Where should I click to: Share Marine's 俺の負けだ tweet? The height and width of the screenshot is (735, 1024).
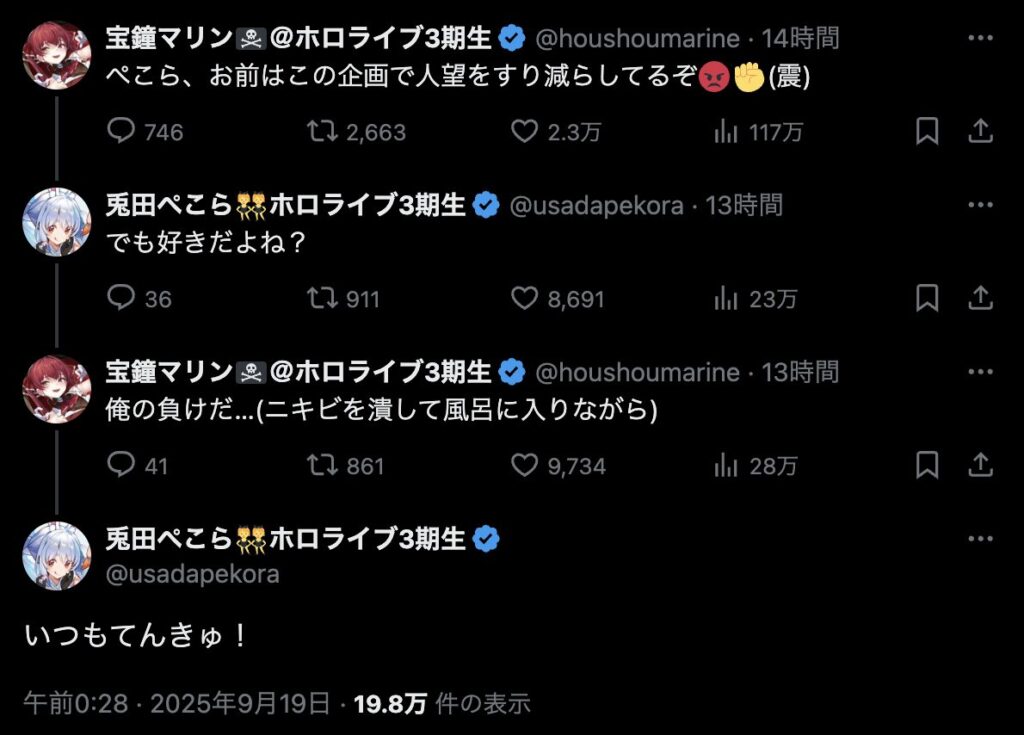point(981,465)
